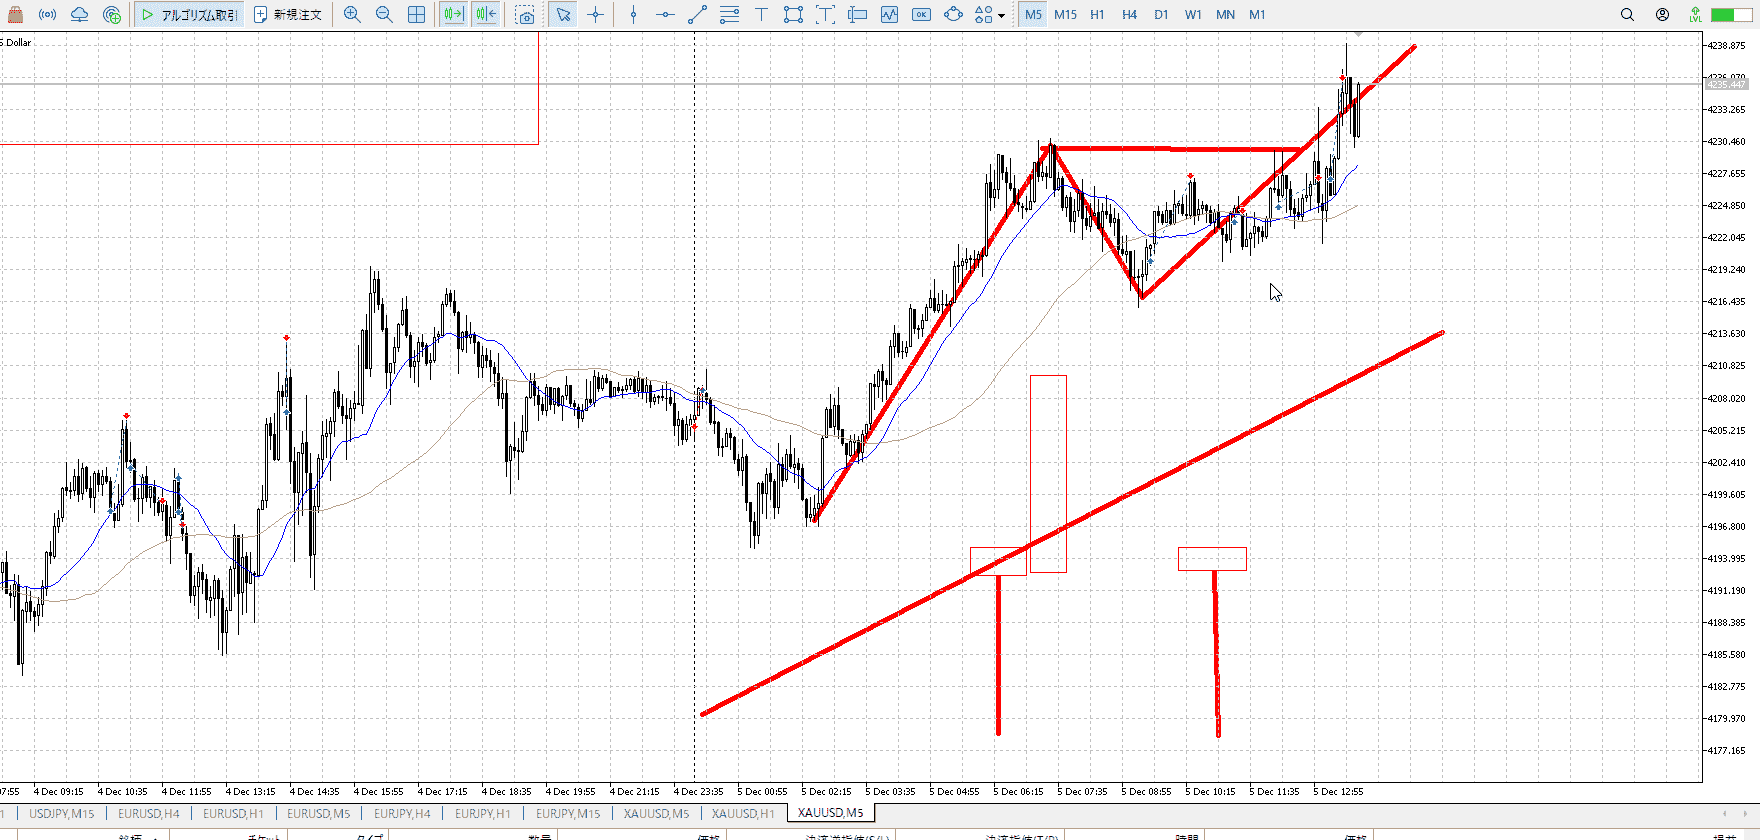Switch to the USDJPY,M15 chart tab
Image resolution: width=1760 pixels, height=840 pixels.
(61, 813)
